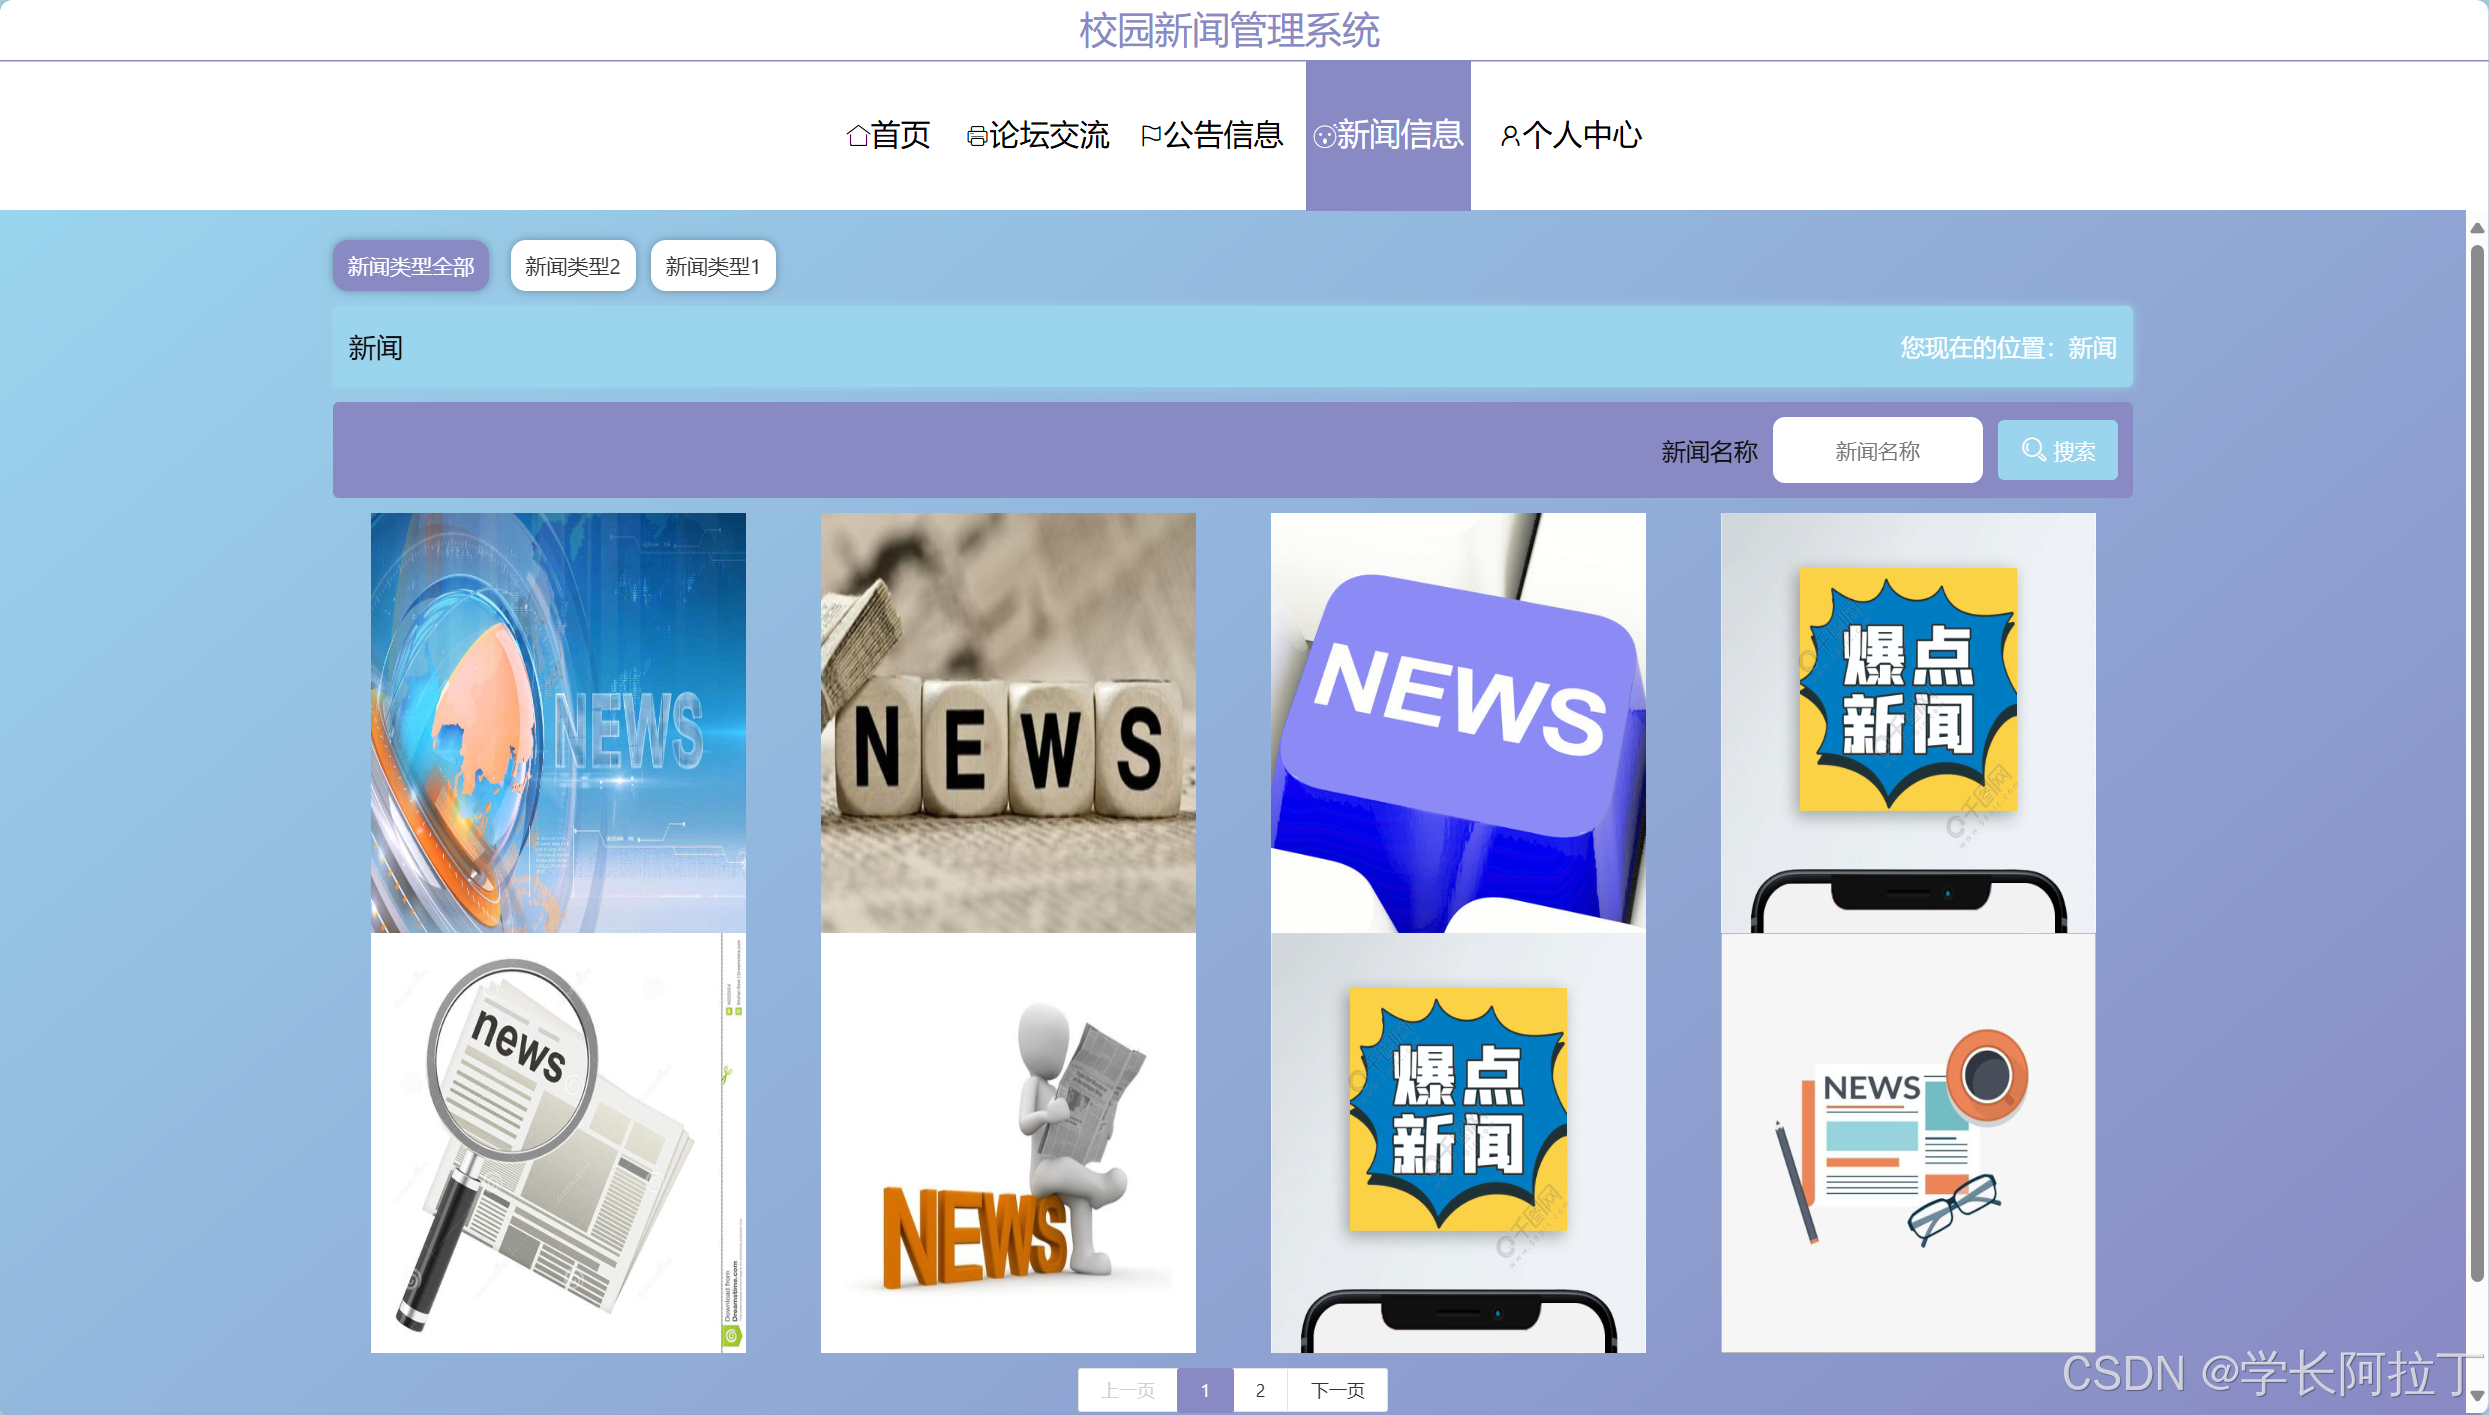Open the 论坛交流 menu item
Image resolution: width=2489 pixels, height=1415 pixels.
pos(1048,135)
